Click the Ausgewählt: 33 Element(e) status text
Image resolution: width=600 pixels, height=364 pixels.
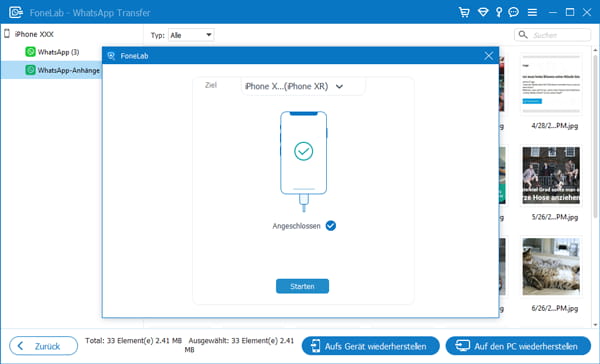tap(240, 345)
